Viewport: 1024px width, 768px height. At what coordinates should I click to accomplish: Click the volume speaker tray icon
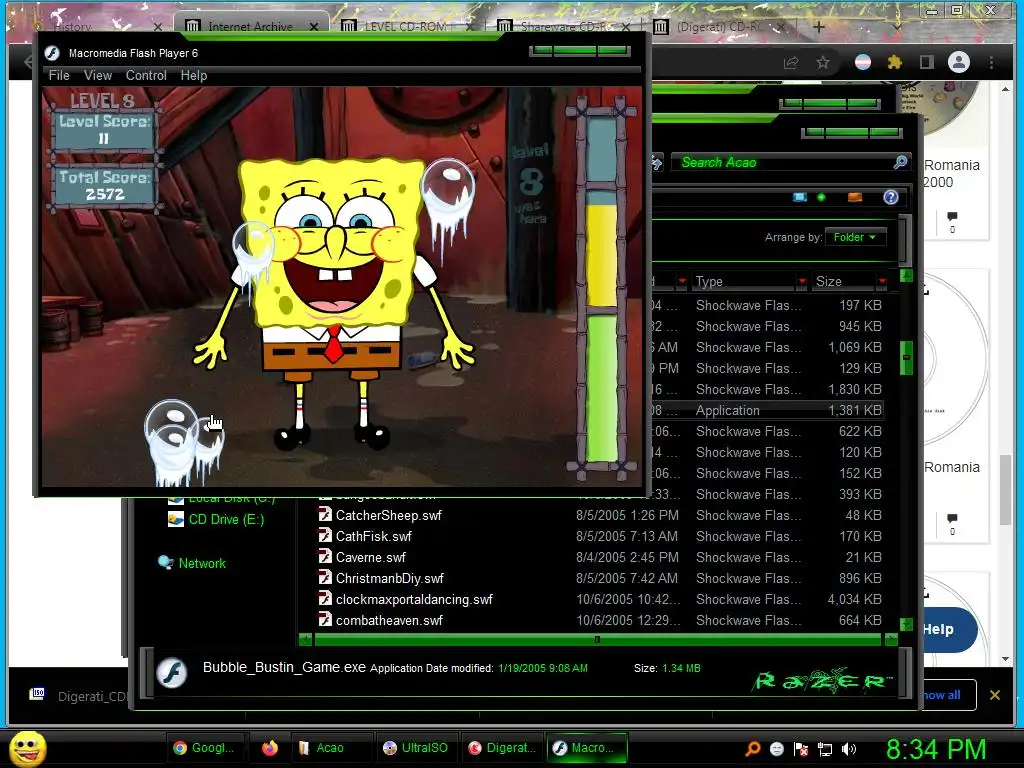[849, 749]
